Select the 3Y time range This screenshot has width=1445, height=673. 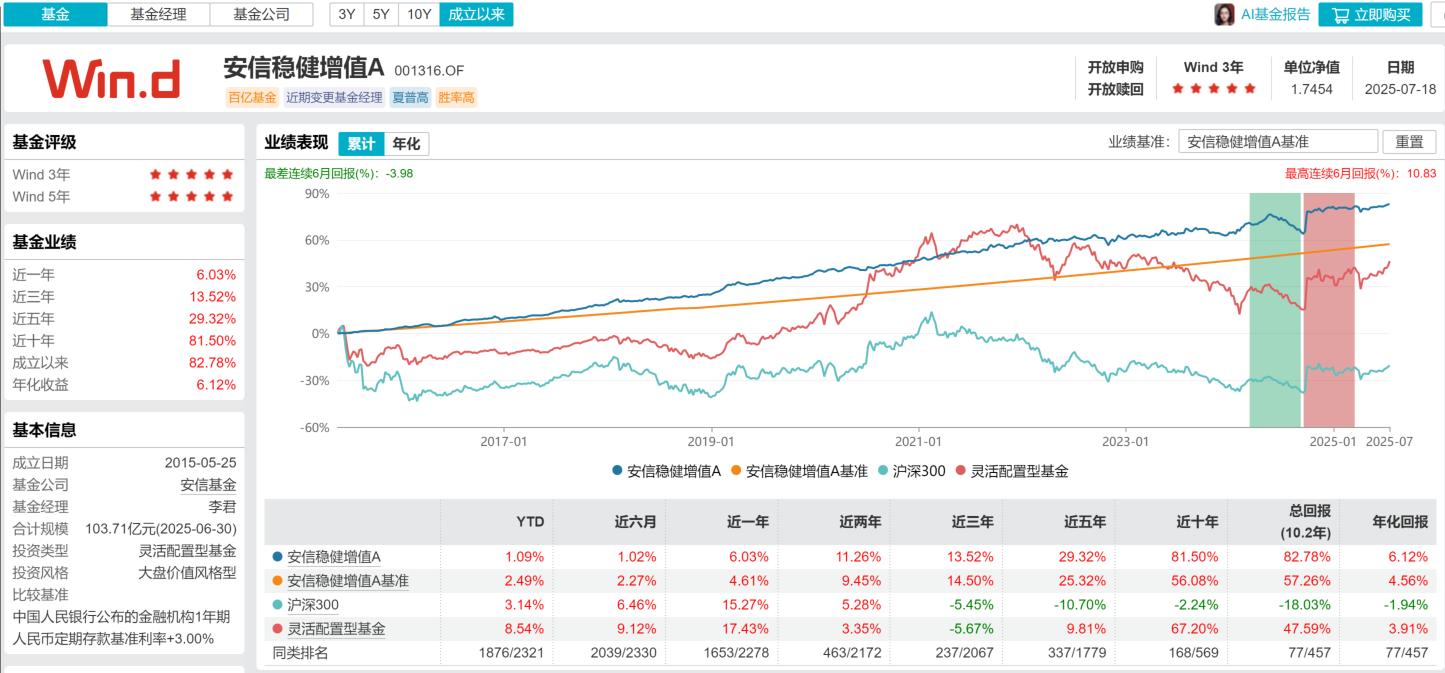(347, 14)
